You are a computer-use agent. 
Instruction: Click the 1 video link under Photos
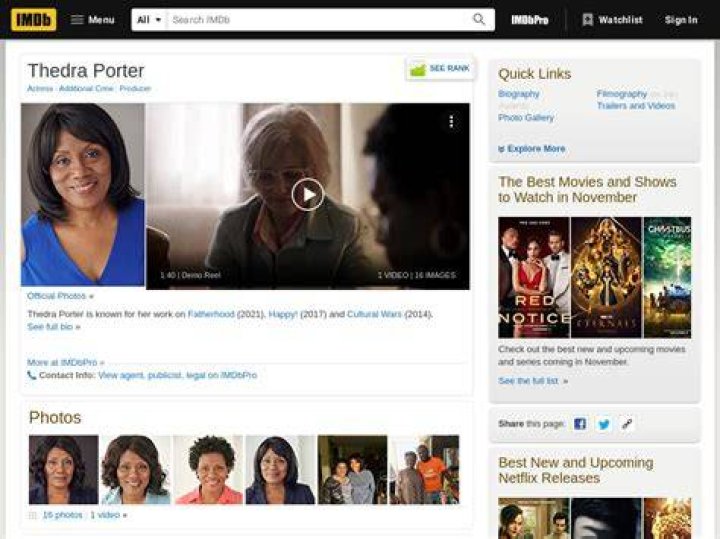[108, 515]
